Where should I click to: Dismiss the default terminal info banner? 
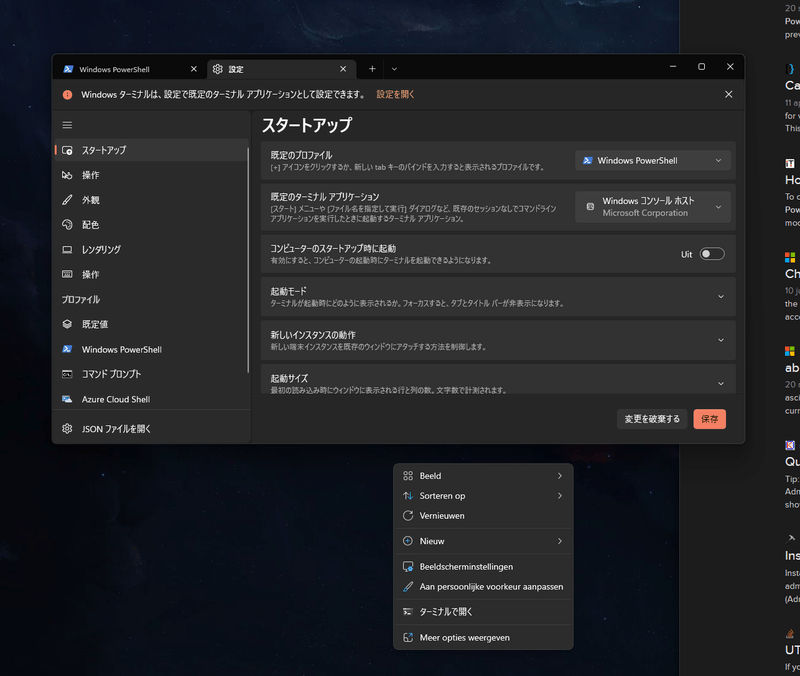(x=729, y=94)
